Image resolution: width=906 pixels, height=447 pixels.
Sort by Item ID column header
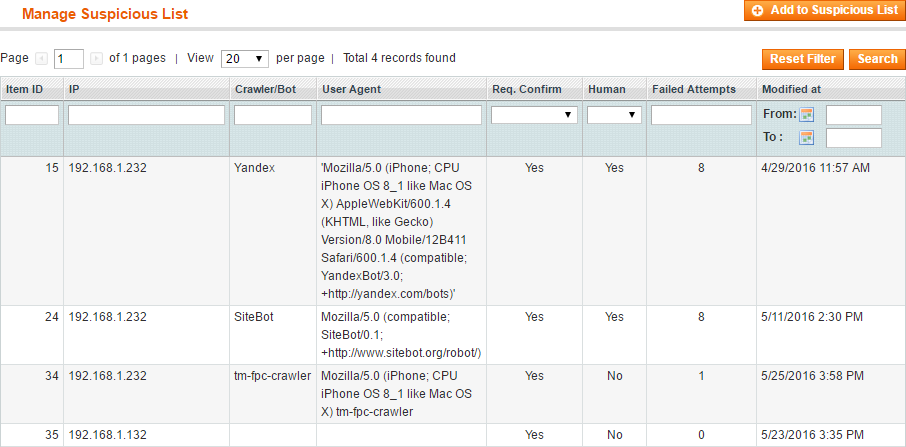(24, 90)
